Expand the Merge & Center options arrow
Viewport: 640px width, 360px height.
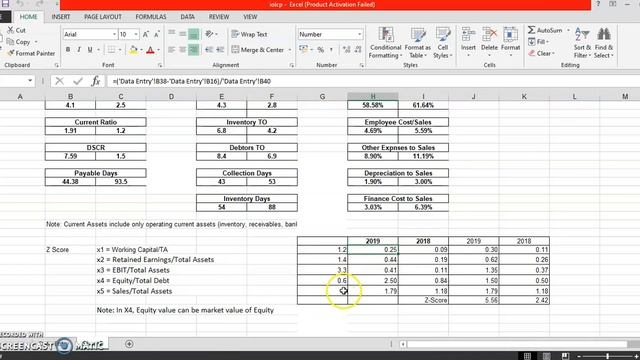click(x=290, y=50)
